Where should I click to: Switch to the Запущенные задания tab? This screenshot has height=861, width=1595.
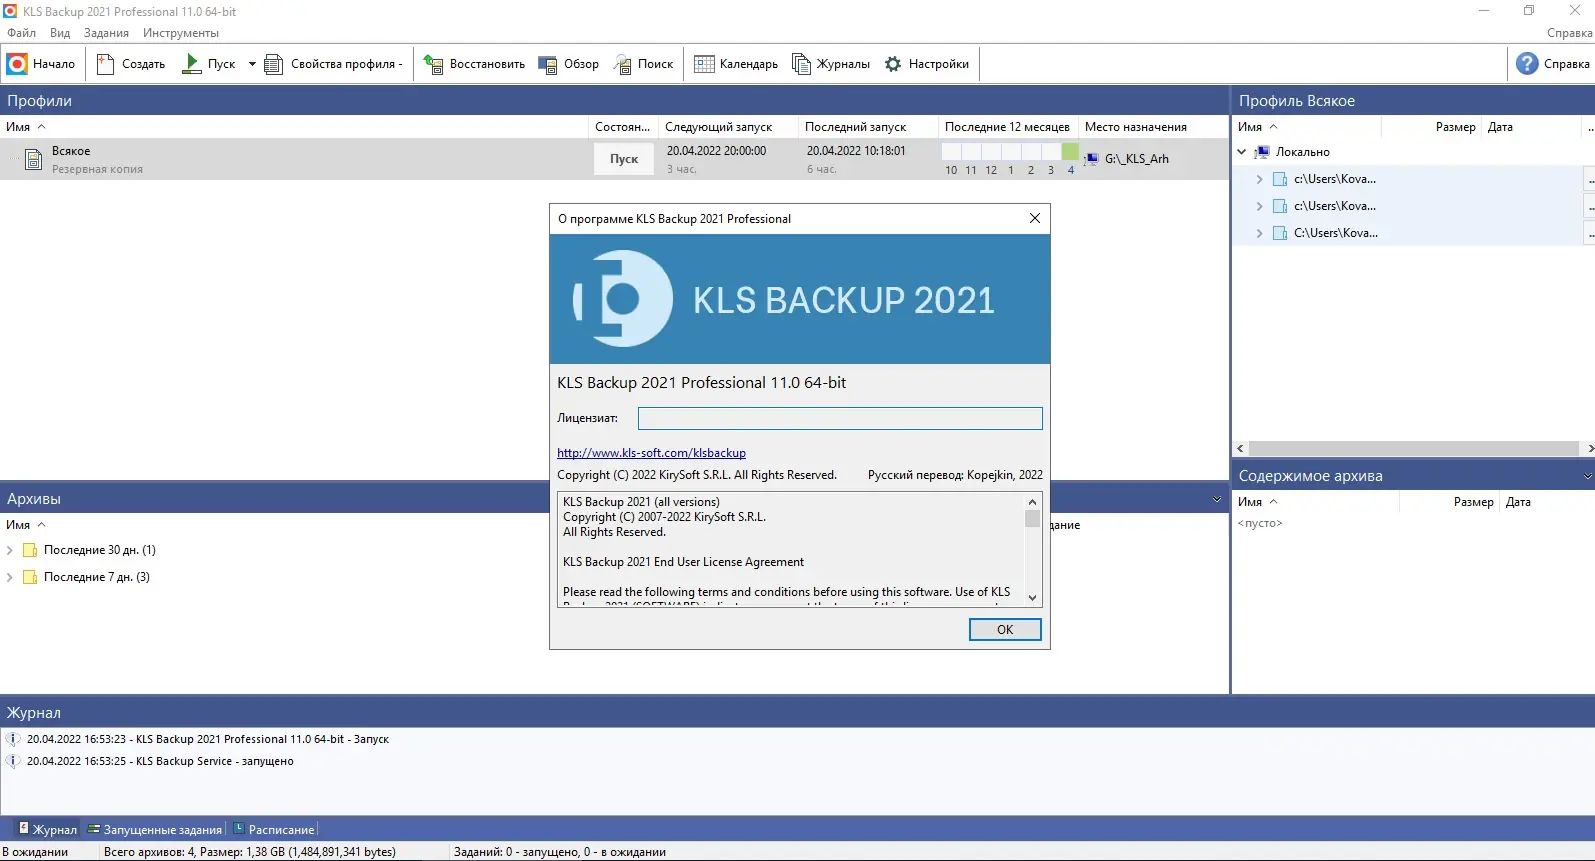pos(154,829)
